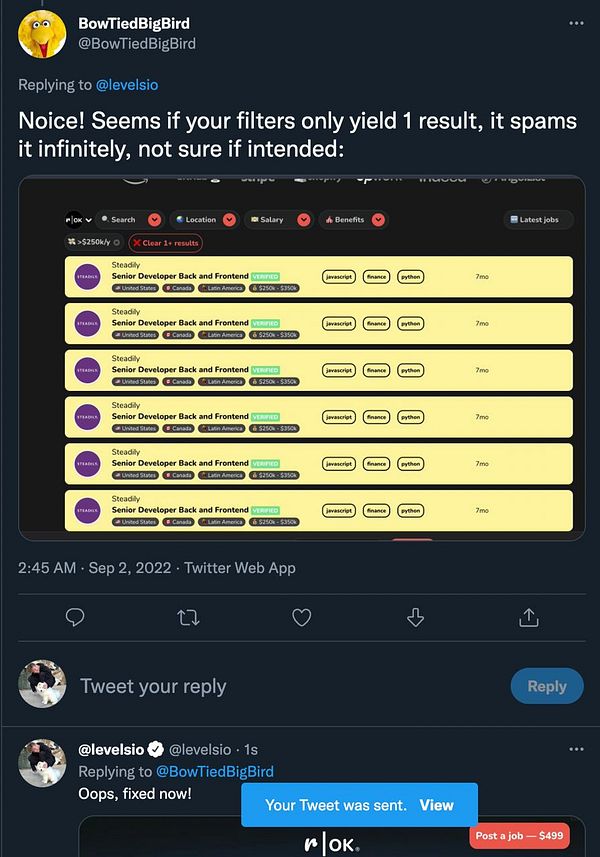The width and height of the screenshot is (600, 857).
Task: Click BowTiedBigBird's Big Bird avatar
Action: (43, 33)
